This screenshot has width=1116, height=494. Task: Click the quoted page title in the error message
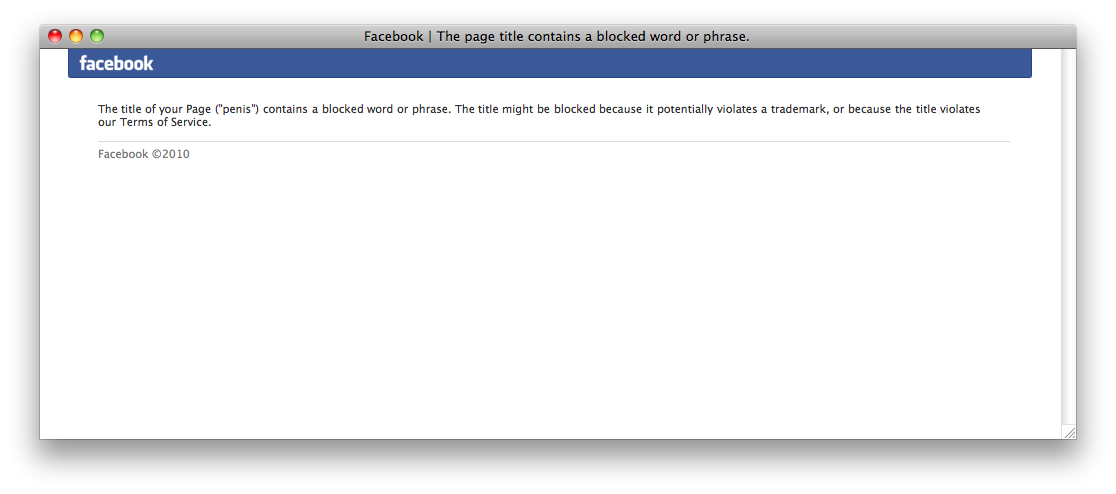pyautogui.click(x=237, y=110)
